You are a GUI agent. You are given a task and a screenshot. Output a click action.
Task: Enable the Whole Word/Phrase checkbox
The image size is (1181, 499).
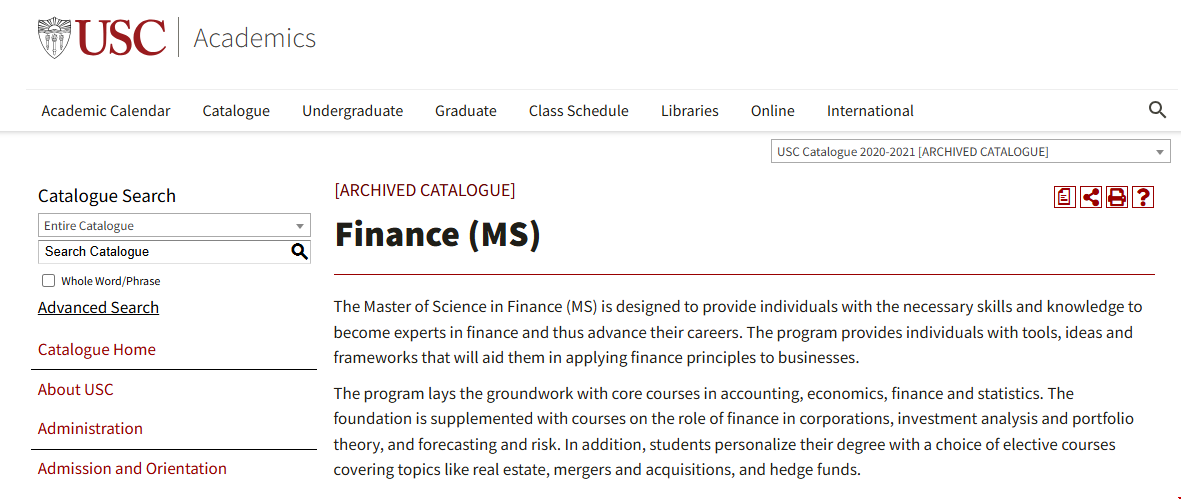pos(48,281)
